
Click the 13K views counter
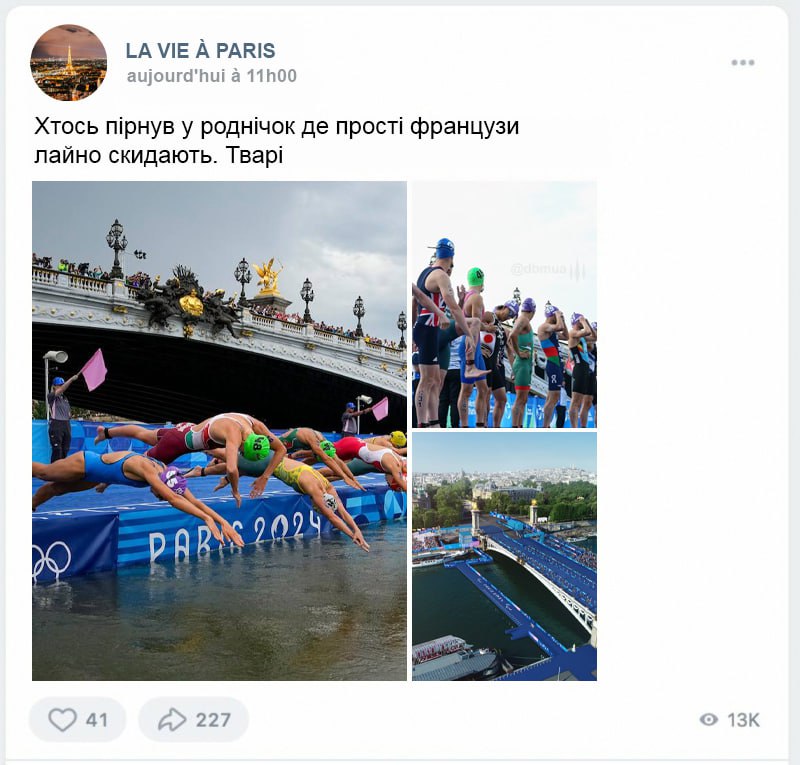[x=743, y=720]
